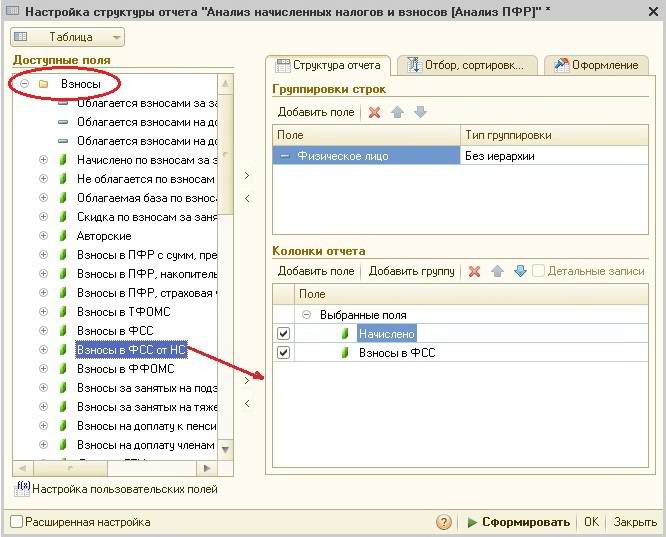Switch to Оформление tab
The height and width of the screenshot is (537, 666).
click(596, 65)
